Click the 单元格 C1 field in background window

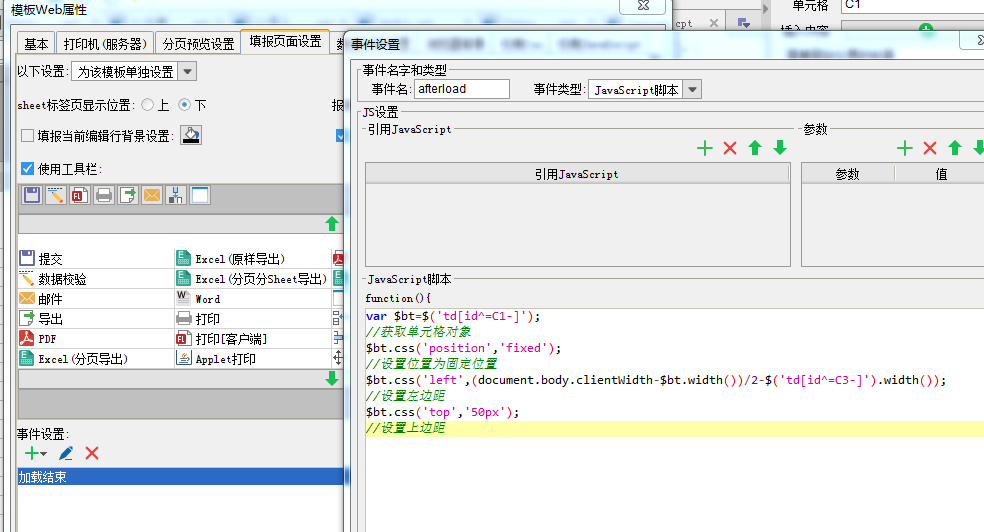(x=912, y=6)
